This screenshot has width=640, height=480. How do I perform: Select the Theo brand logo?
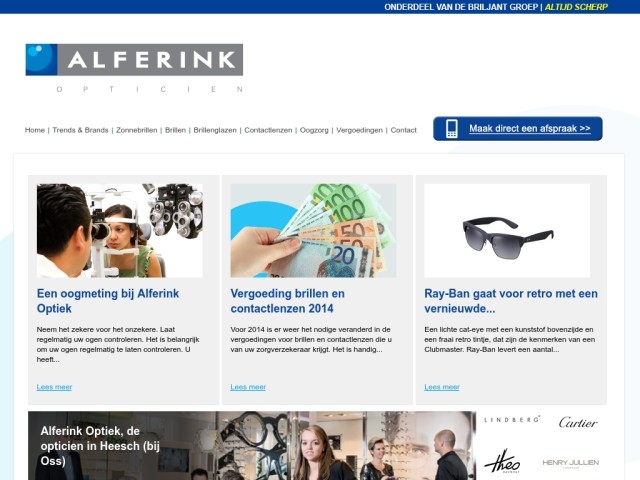[x=502, y=461]
